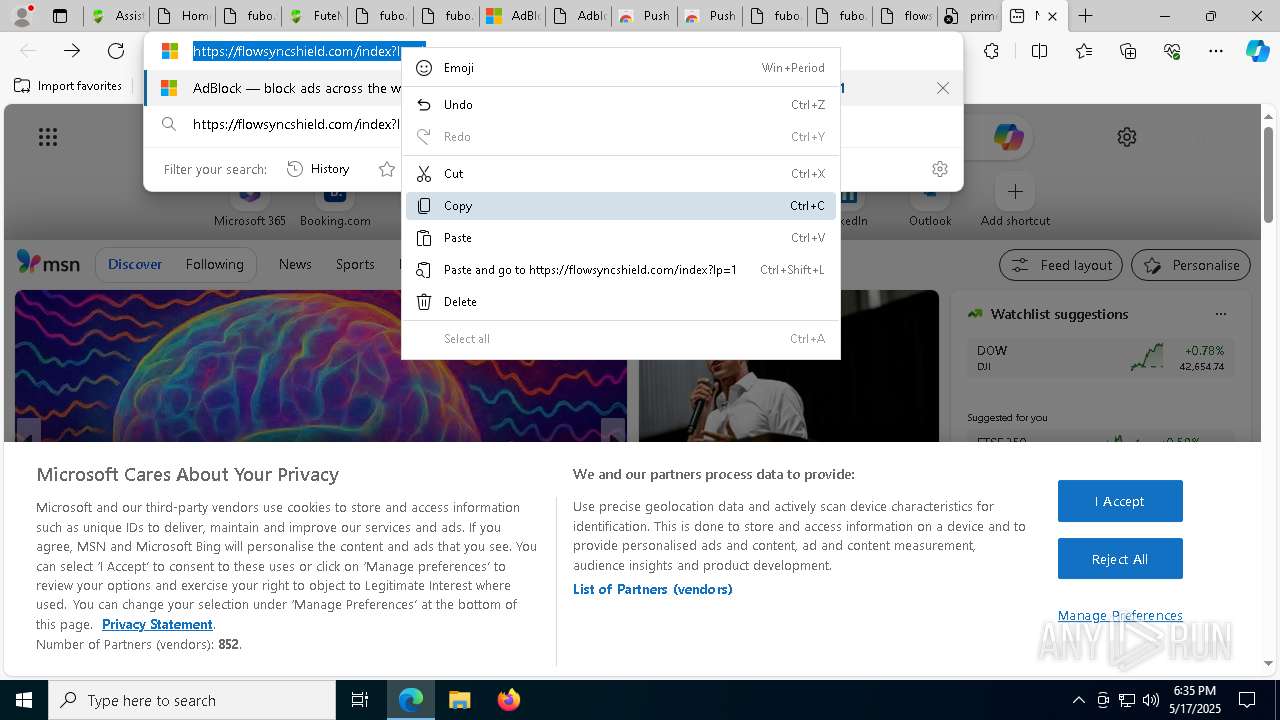The image size is (1280, 720).
Task: Open the Extensions puzzle icon
Action: click(991, 51)
